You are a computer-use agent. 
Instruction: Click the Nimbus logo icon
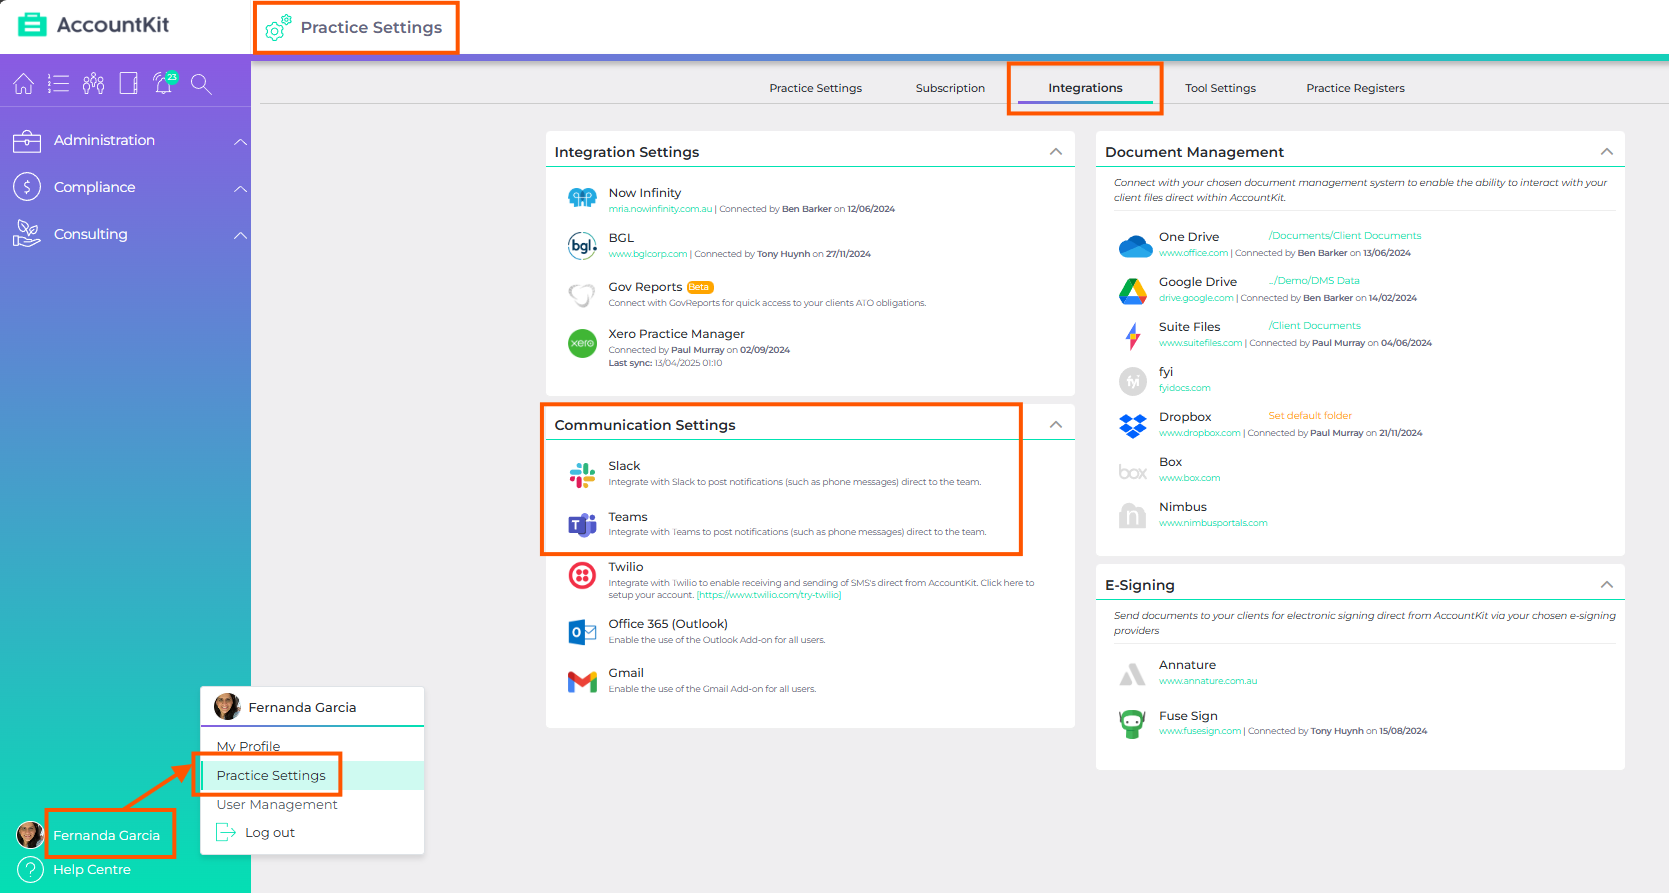(x=1132, y=516)
